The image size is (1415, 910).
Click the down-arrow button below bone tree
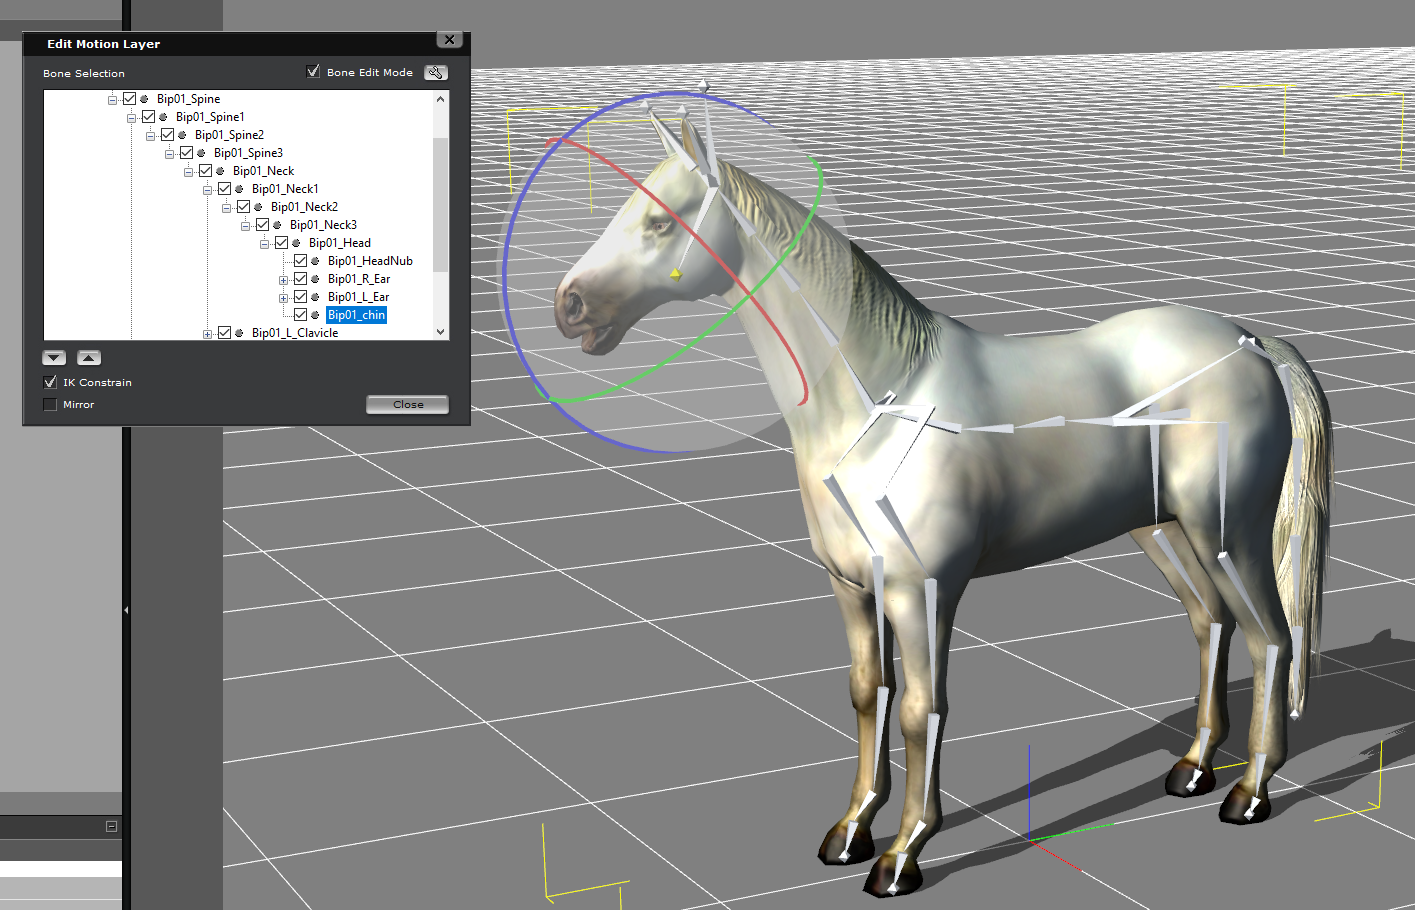[x=54, y=358]
